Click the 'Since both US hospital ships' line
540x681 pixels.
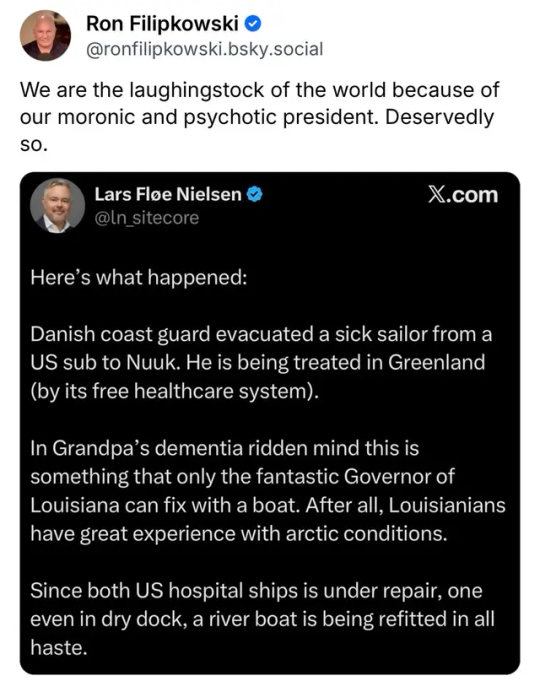[256, 591]
